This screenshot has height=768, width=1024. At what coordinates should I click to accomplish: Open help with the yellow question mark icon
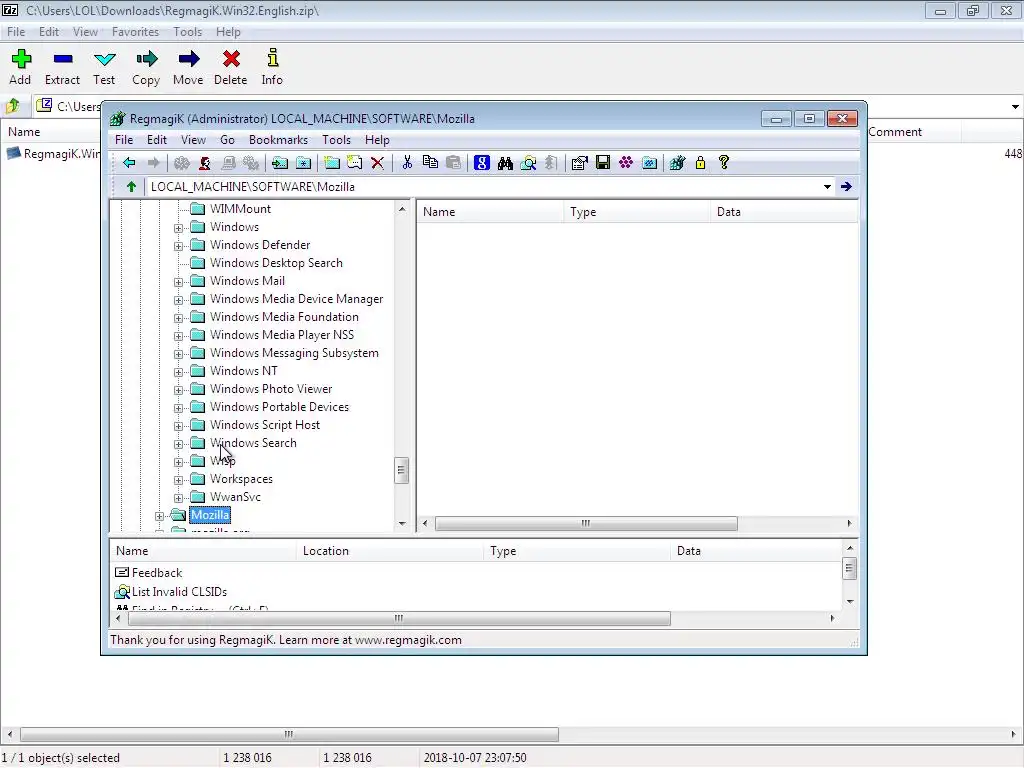pos(724,163)
